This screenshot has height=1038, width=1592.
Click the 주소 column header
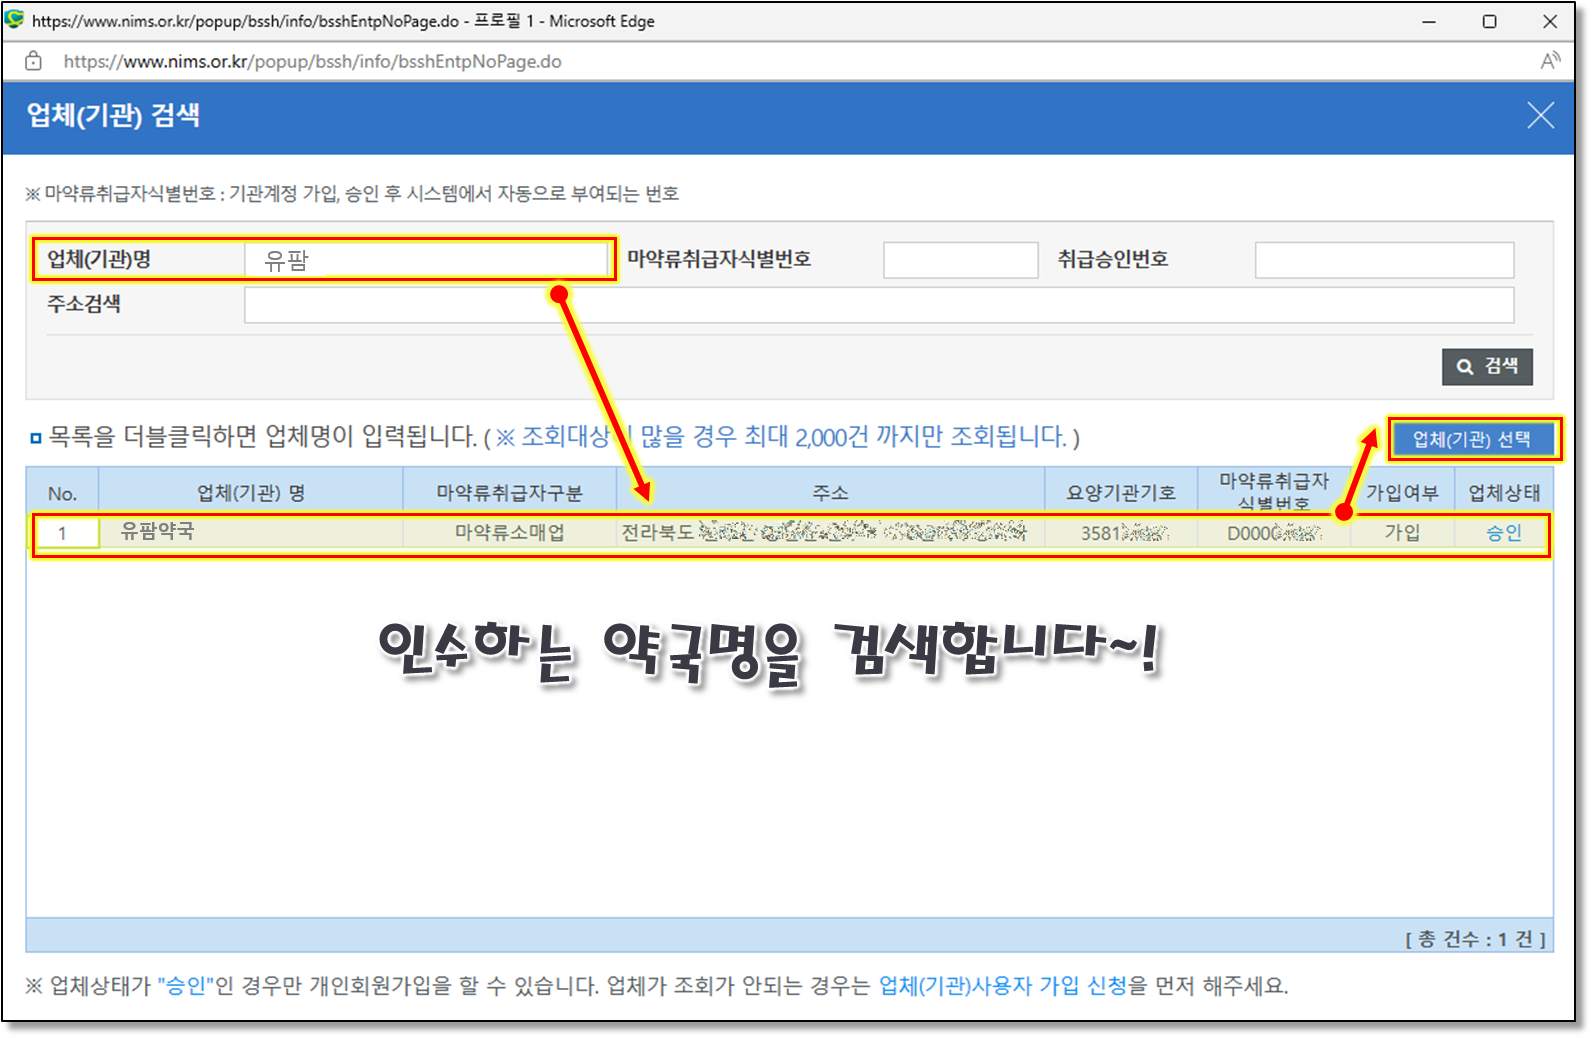tap(830, 493)
